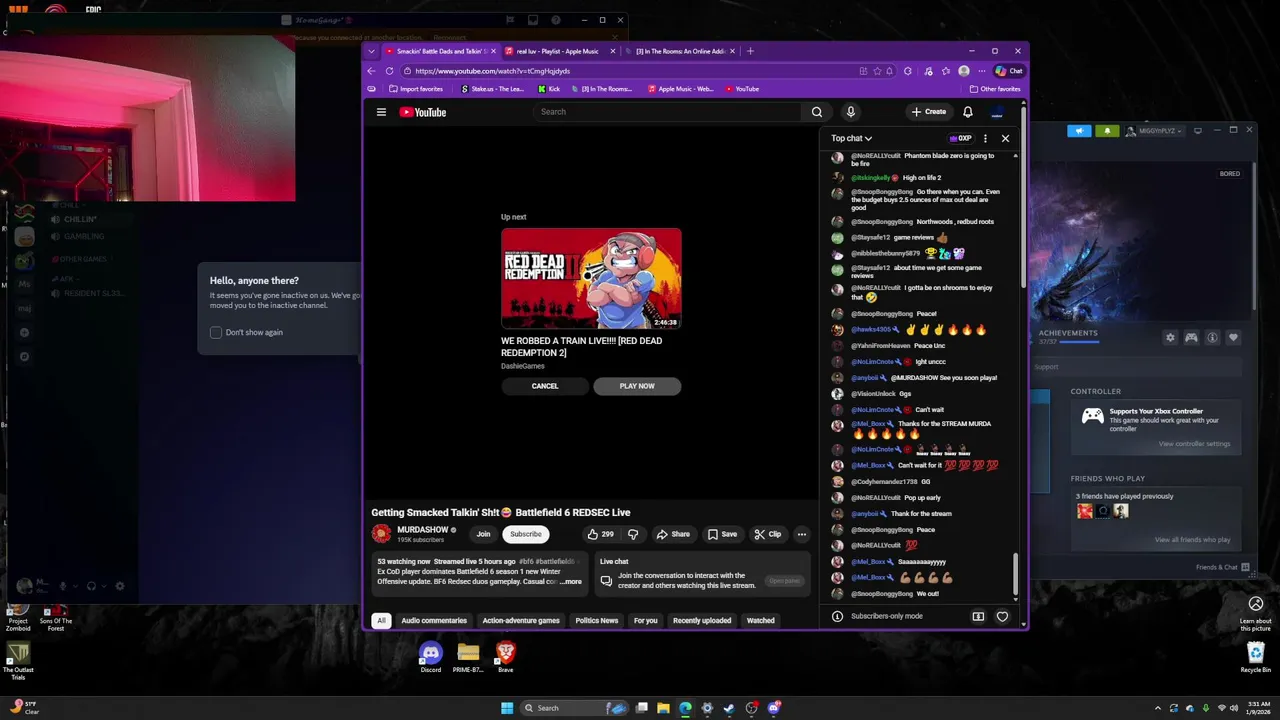Open the Windows Start menu

(x=507, y=708)
